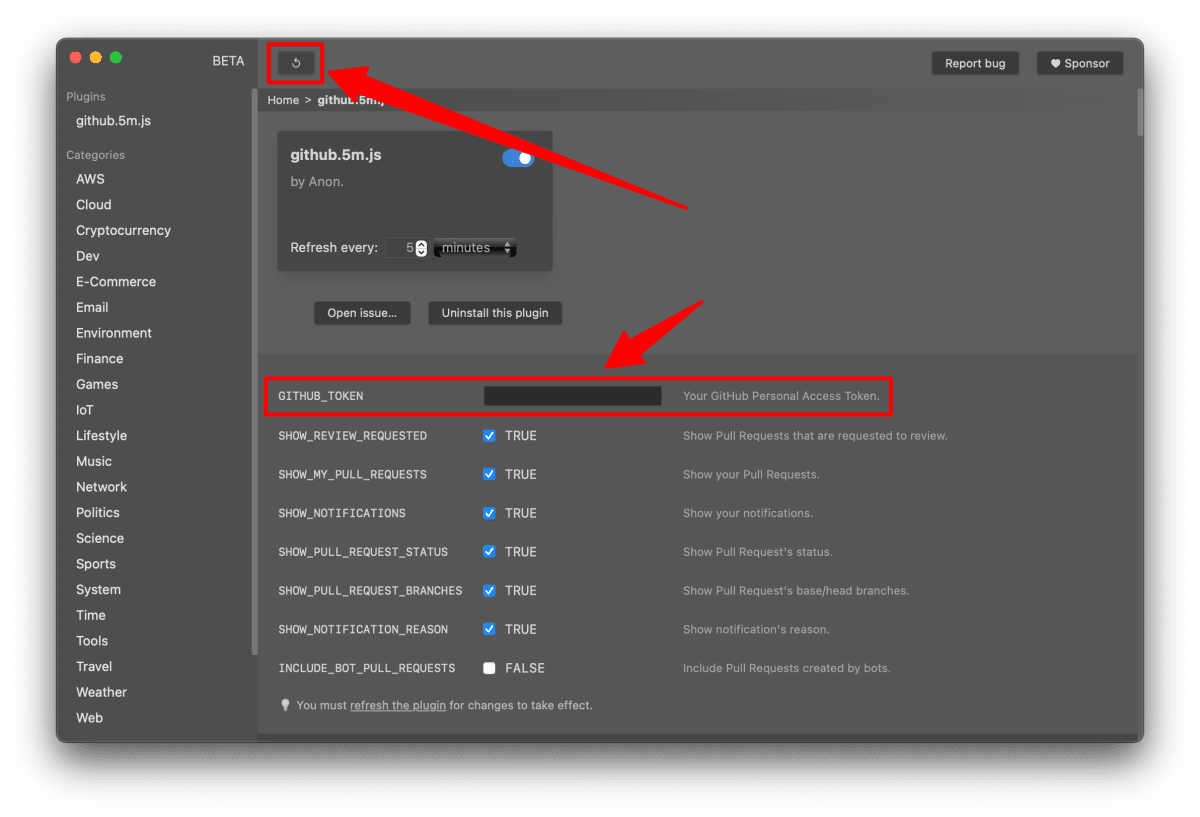Image resolution: width=1200 pixels, height=817 pixels.
Task: Click the 'by Anon.' author text
Action: pos(317,182)
